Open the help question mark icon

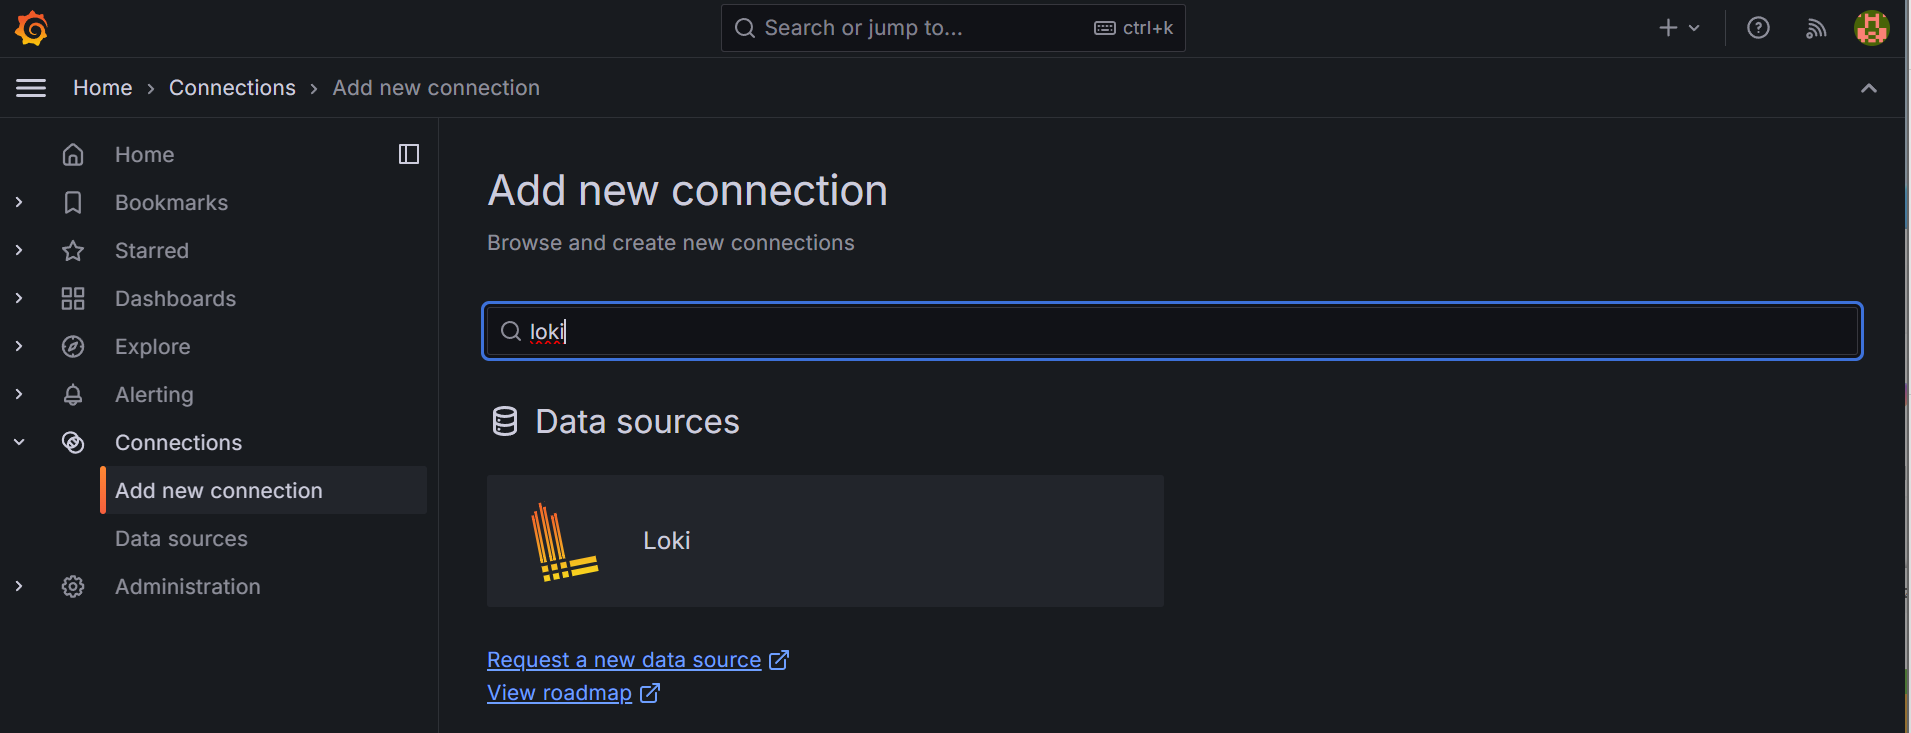[x=1758, y=28]
